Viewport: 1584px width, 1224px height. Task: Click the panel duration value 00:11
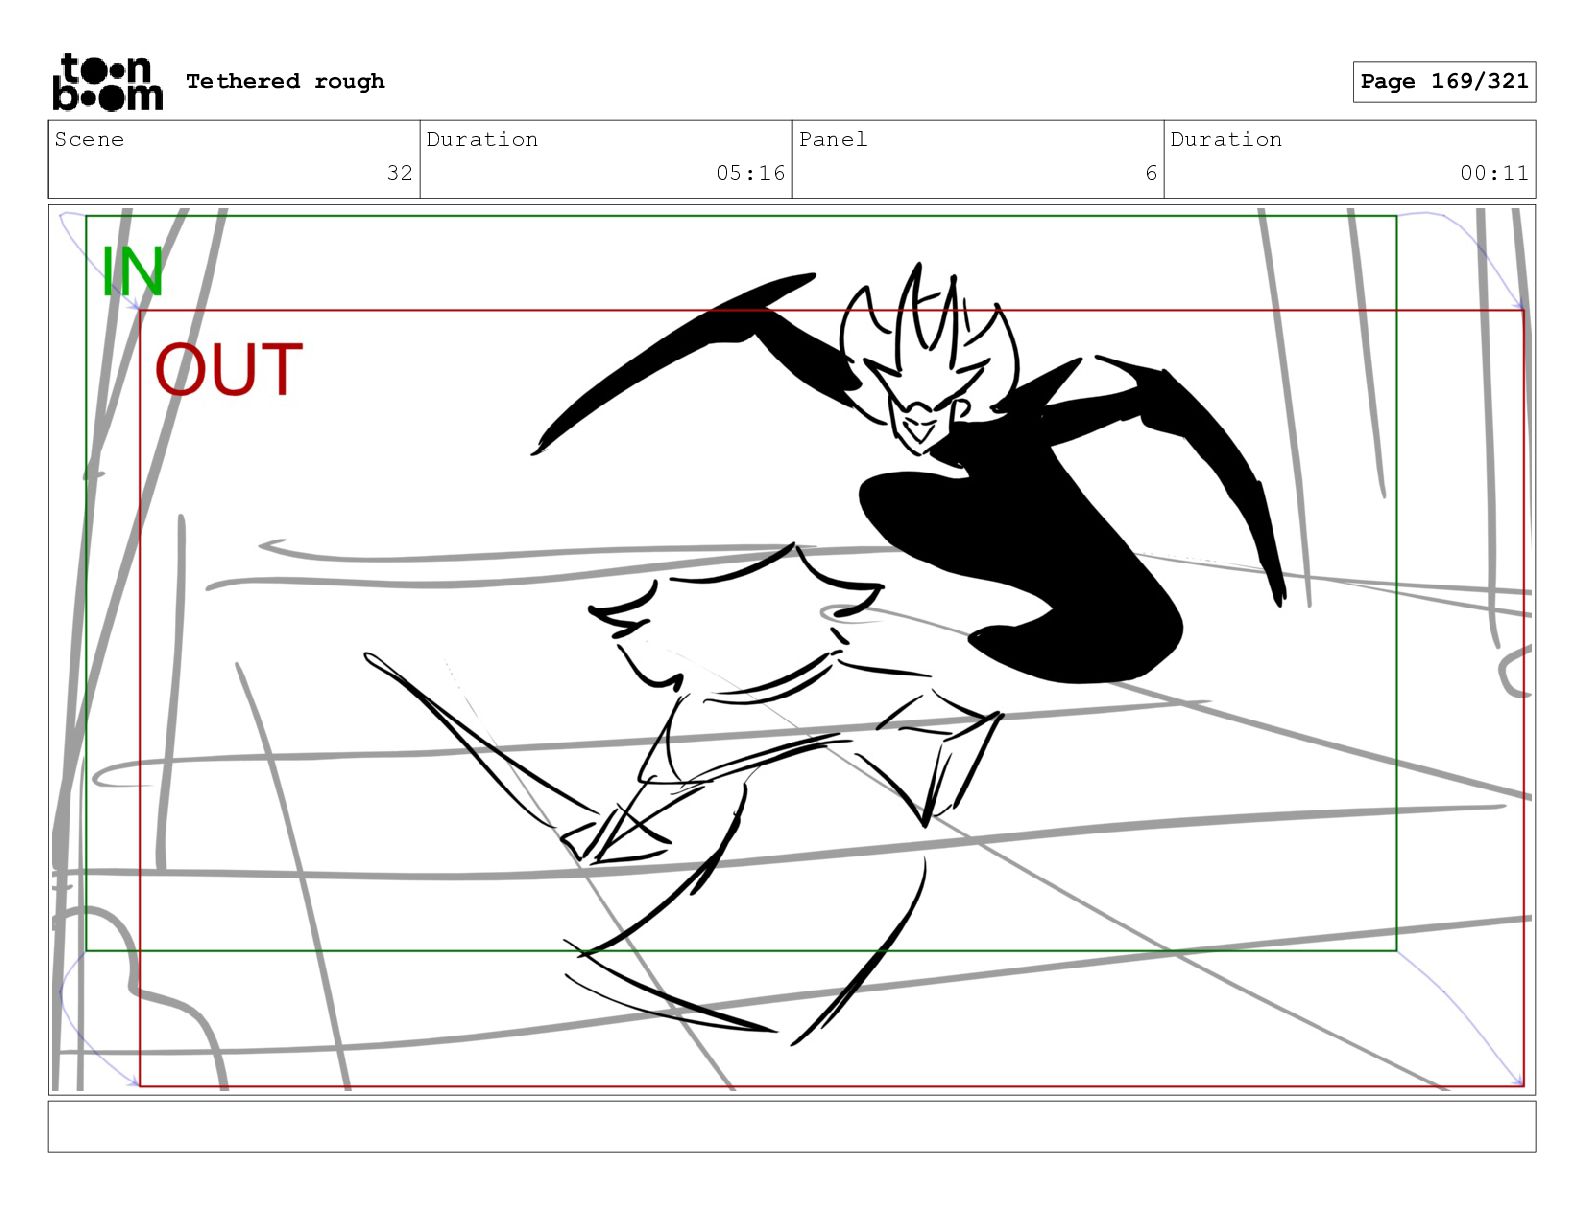tap(1494, 173)
